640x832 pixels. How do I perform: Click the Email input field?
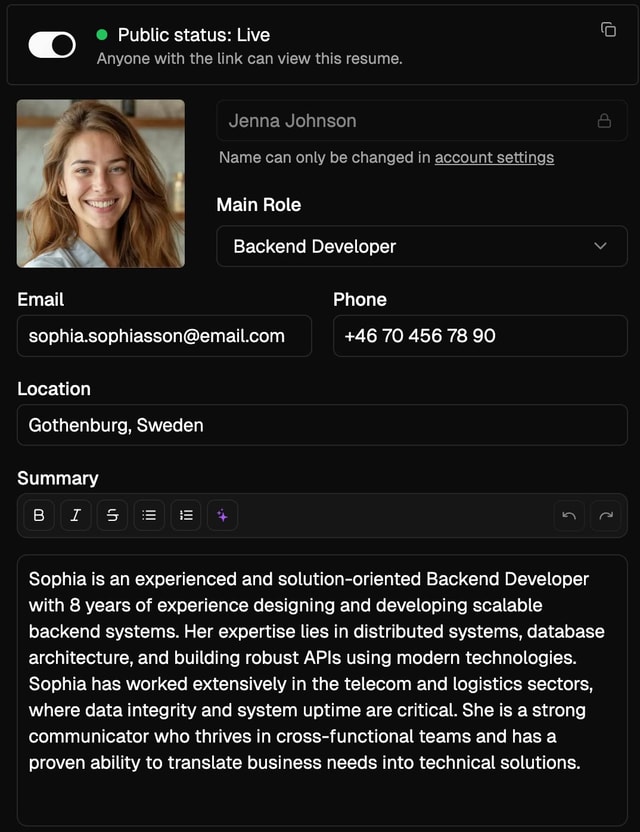pyautogui.click(x=164, y=336)
